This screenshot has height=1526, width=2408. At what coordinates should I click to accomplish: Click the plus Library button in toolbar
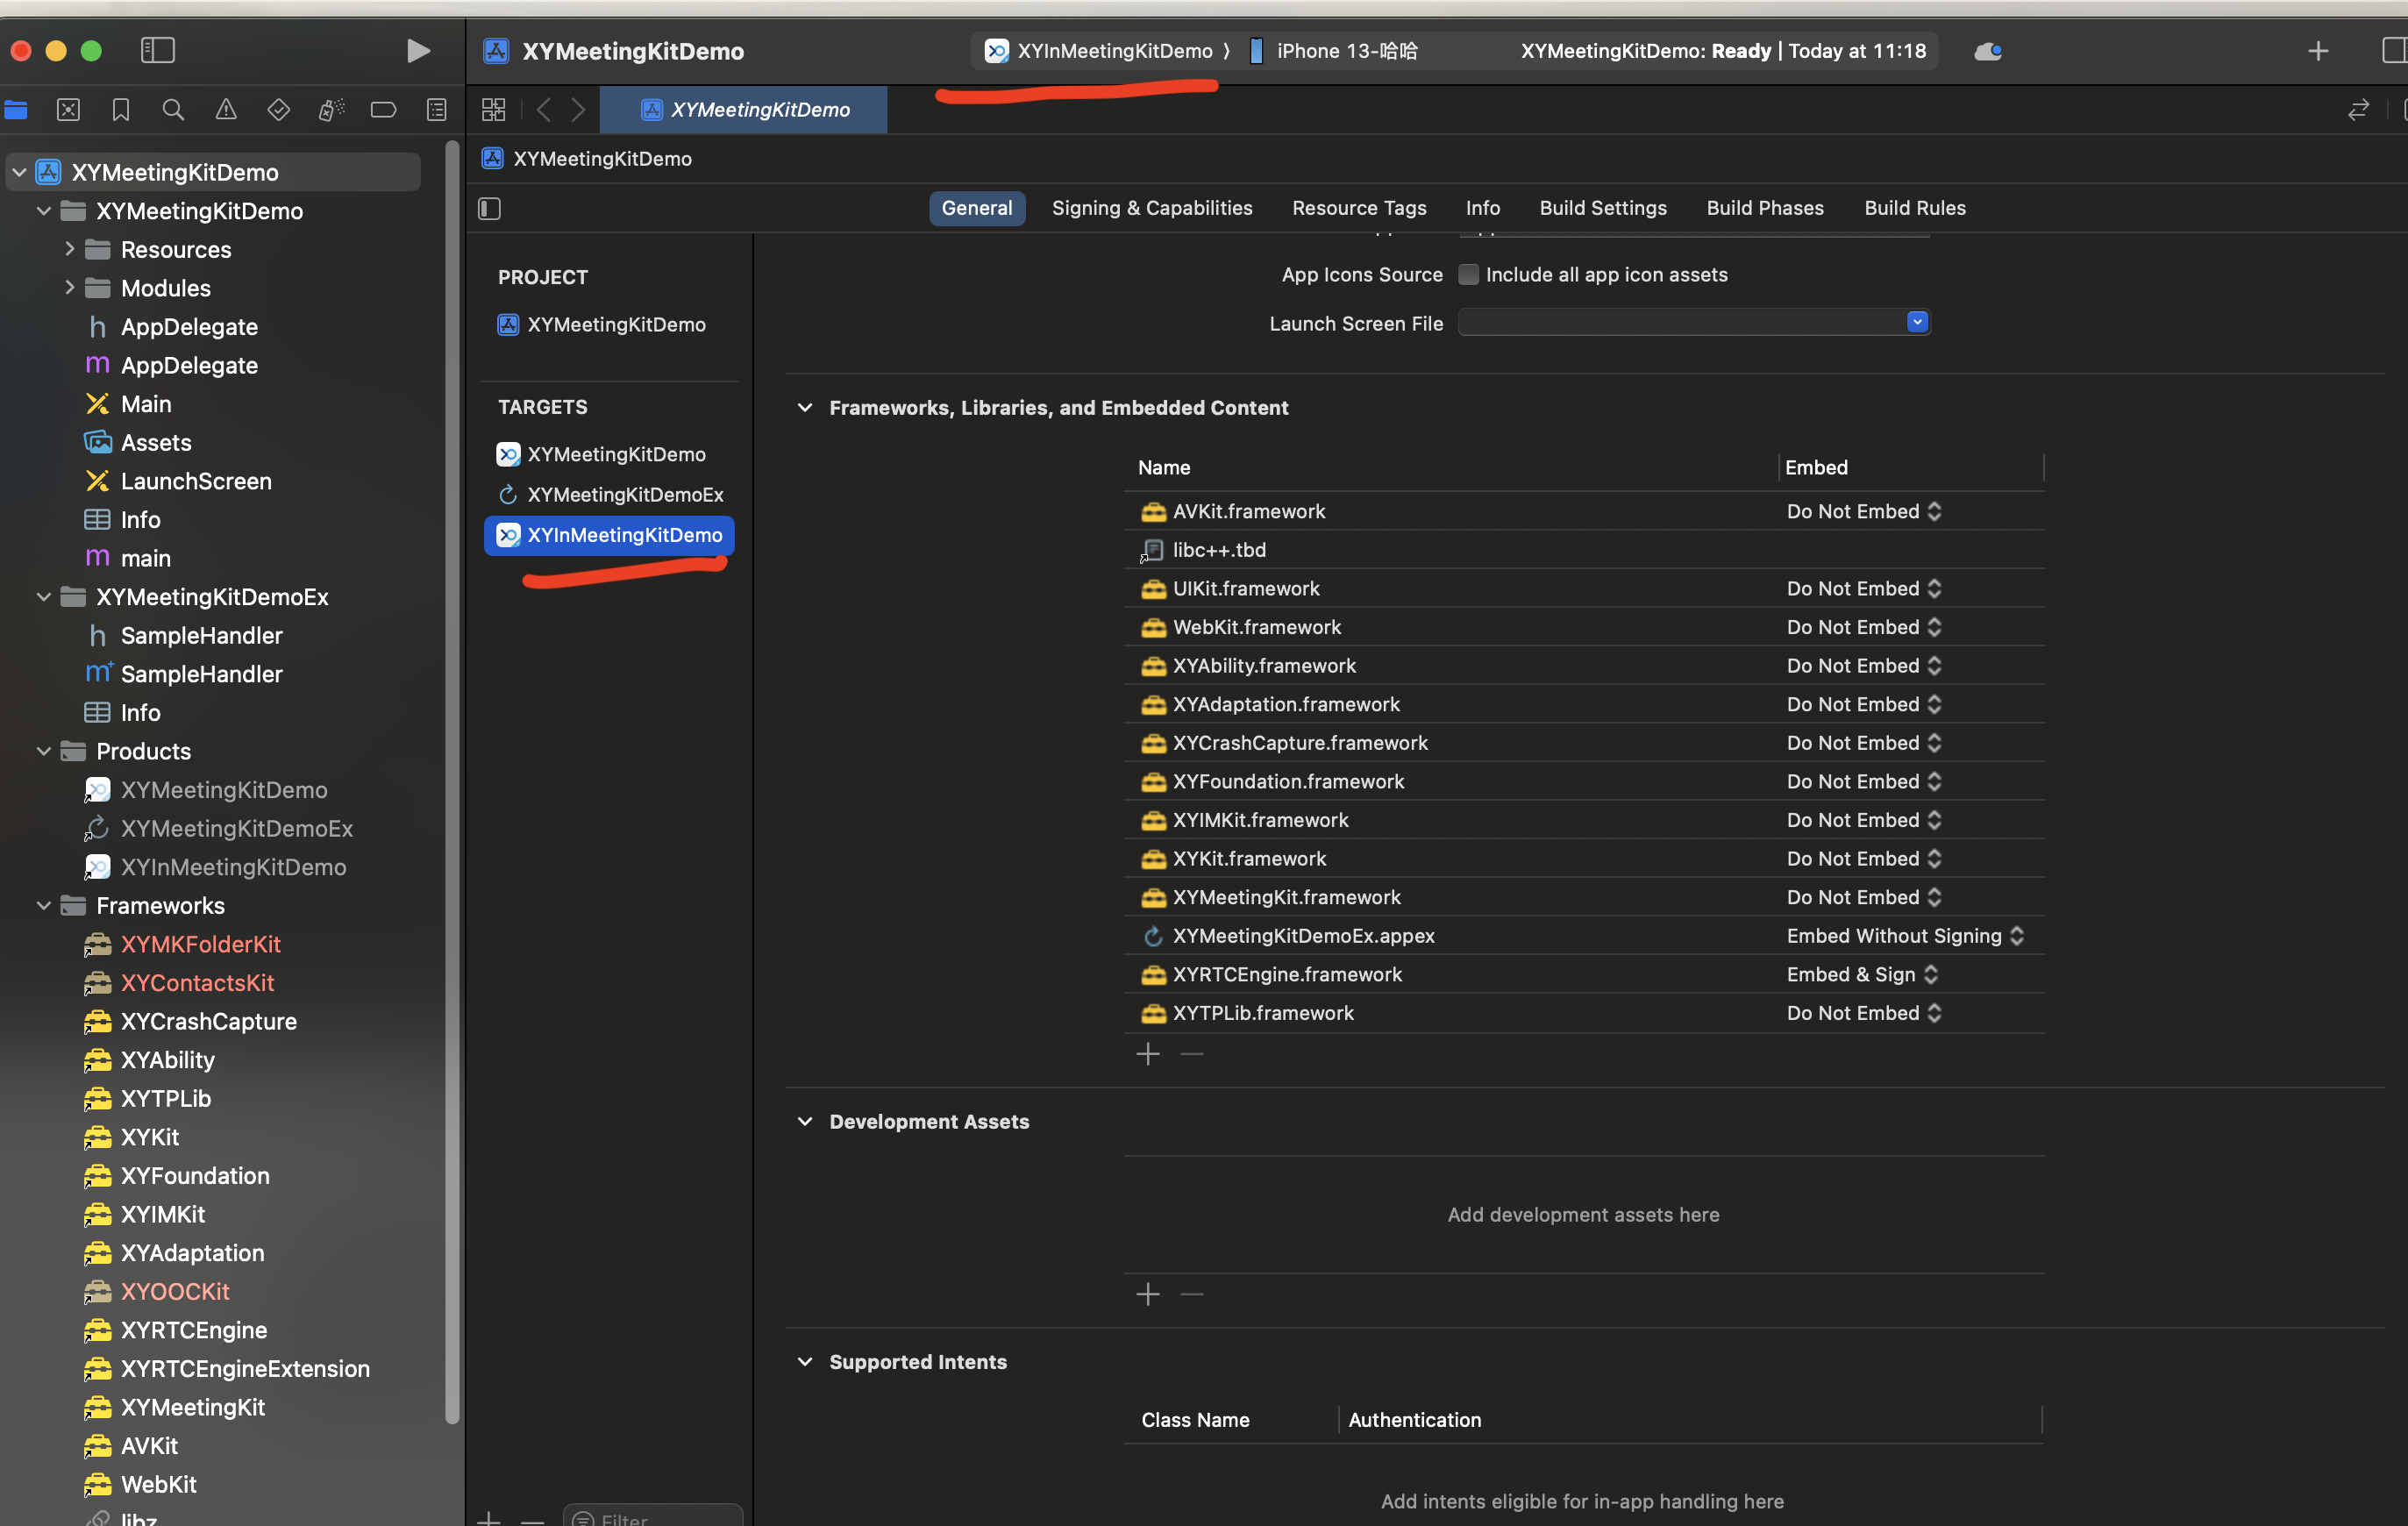coord(2318,51)
